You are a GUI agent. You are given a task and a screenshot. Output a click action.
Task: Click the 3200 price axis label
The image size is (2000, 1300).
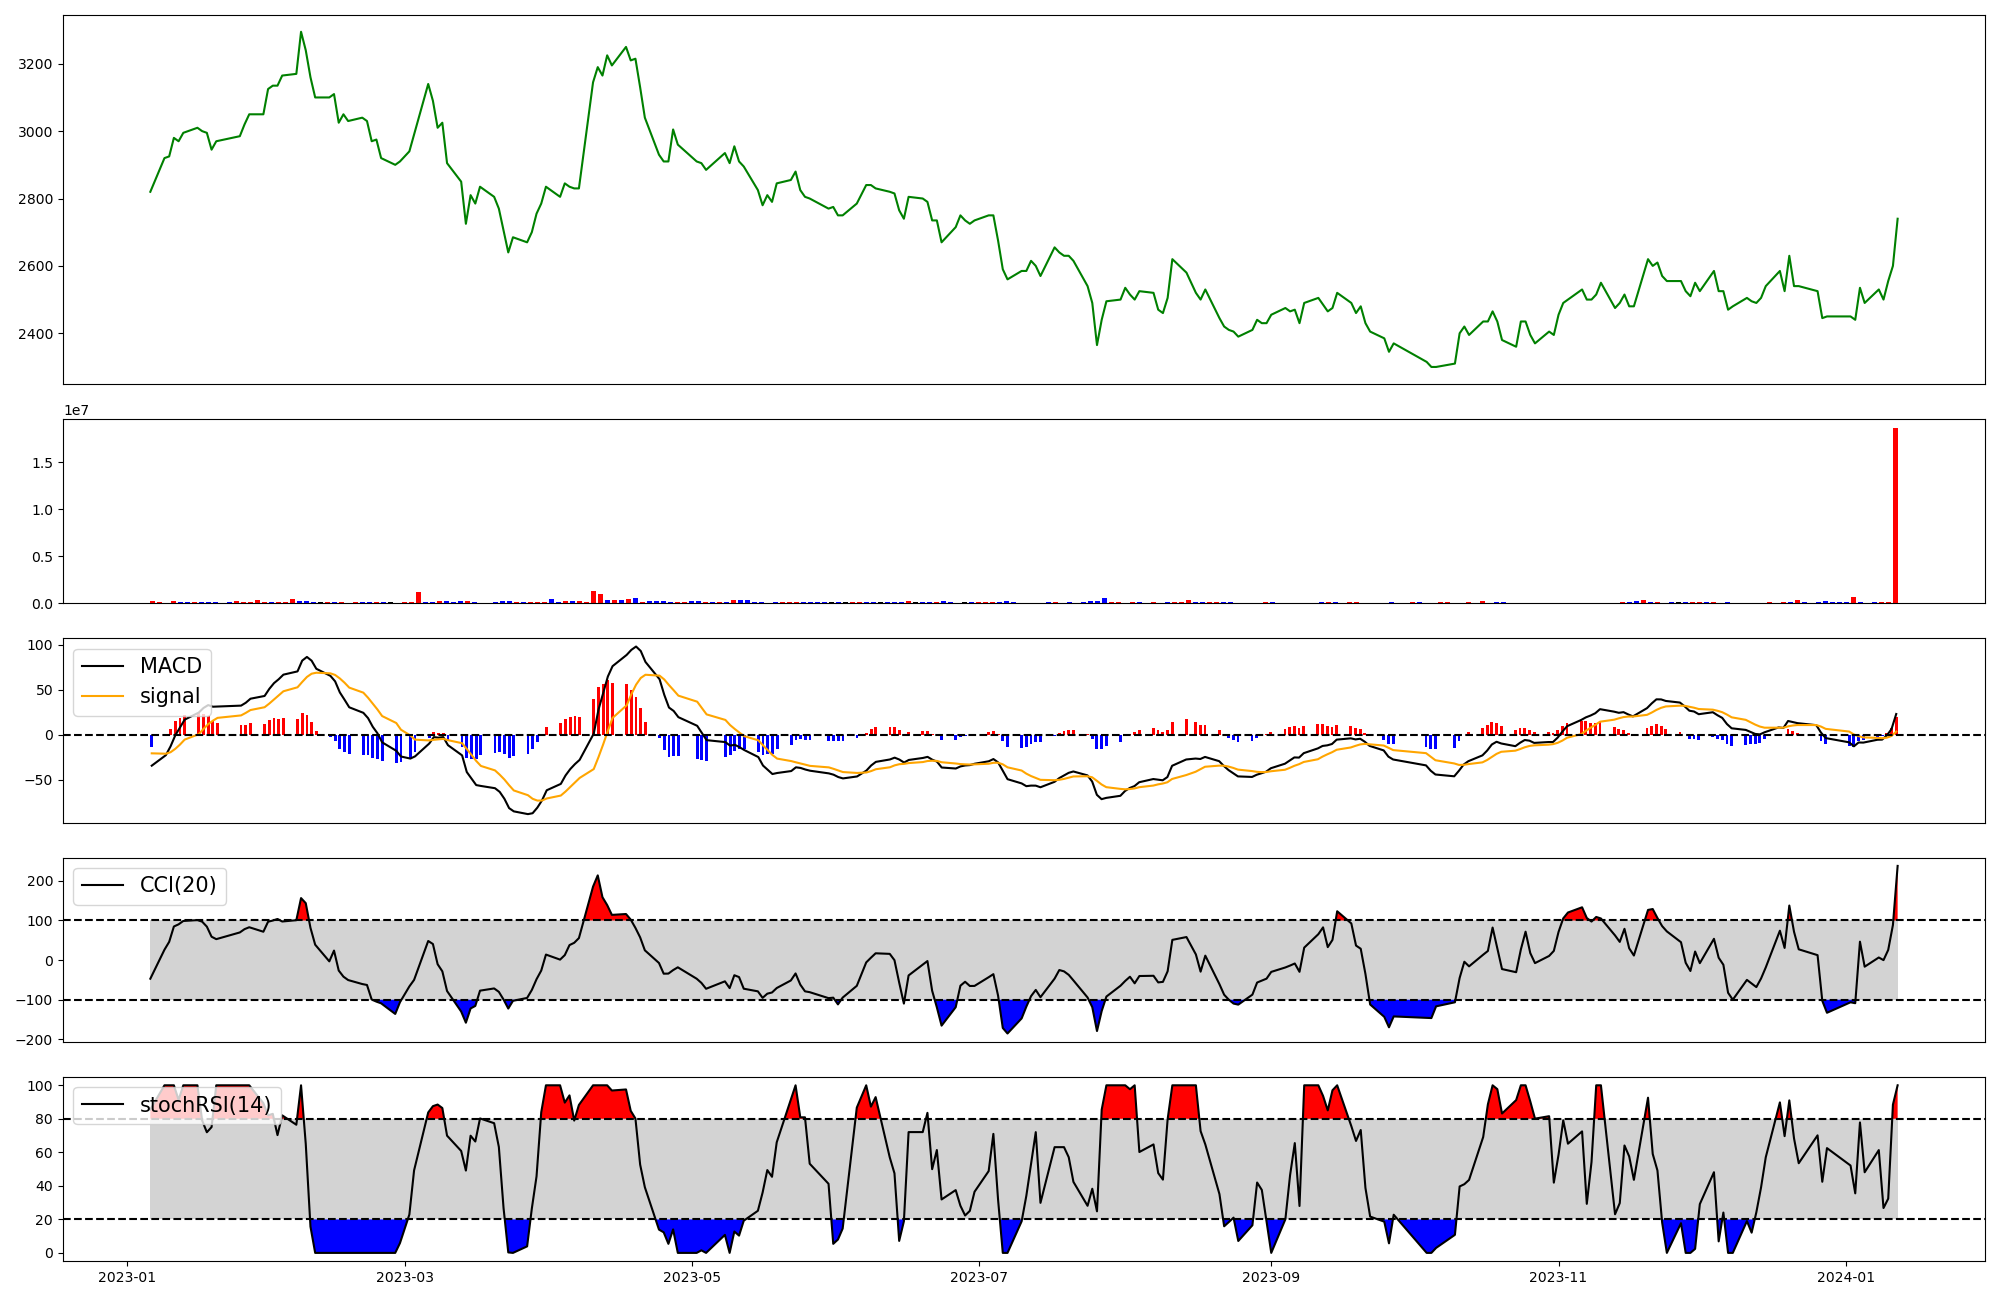(x=37, y=65)
